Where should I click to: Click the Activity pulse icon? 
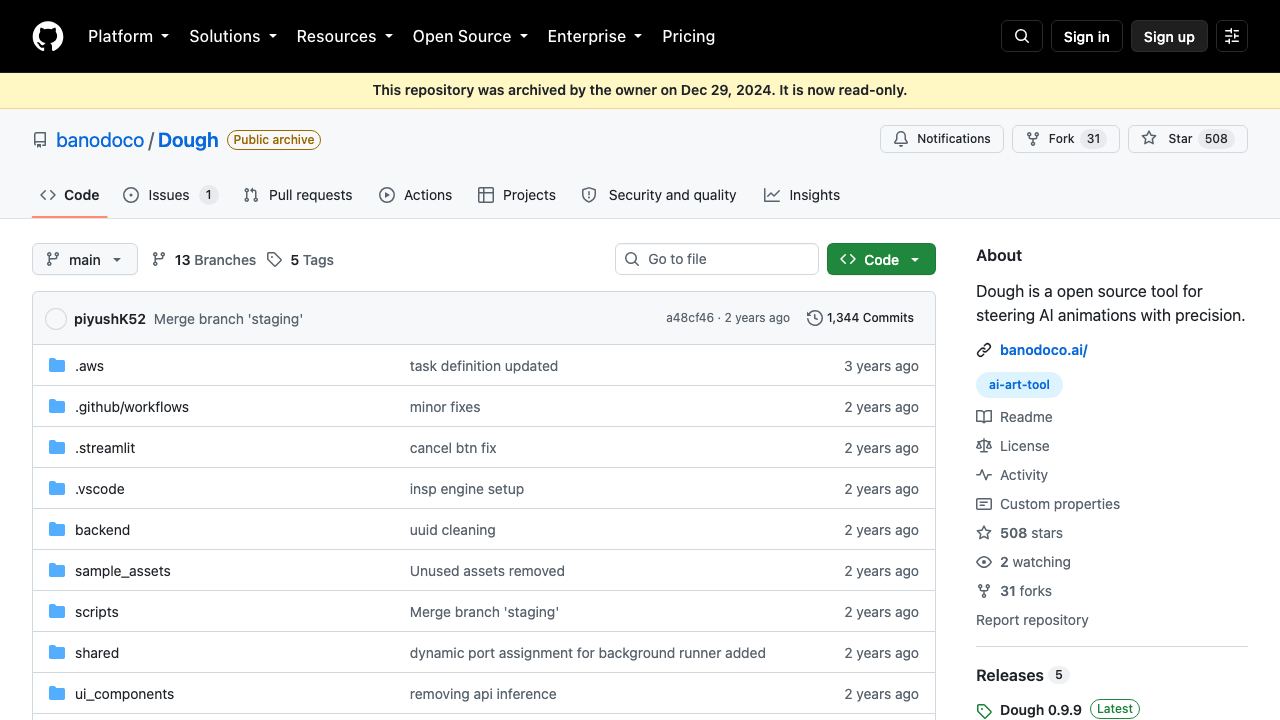[984, 475]
